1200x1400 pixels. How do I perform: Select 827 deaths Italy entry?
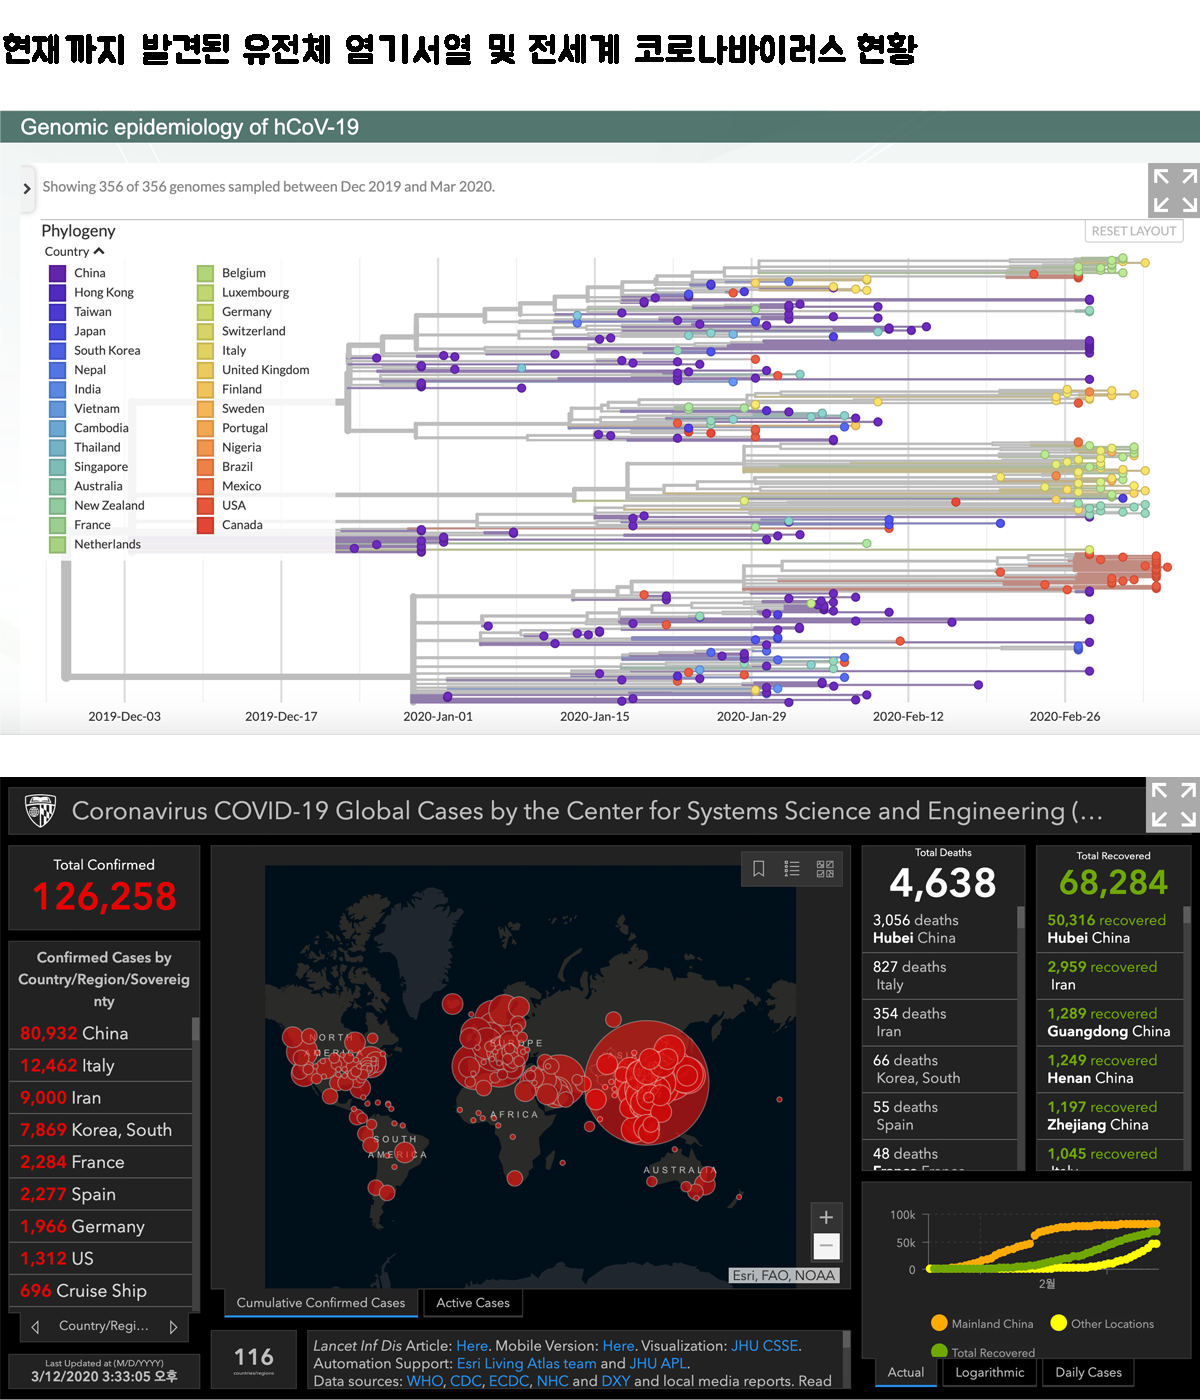point(940,976)
